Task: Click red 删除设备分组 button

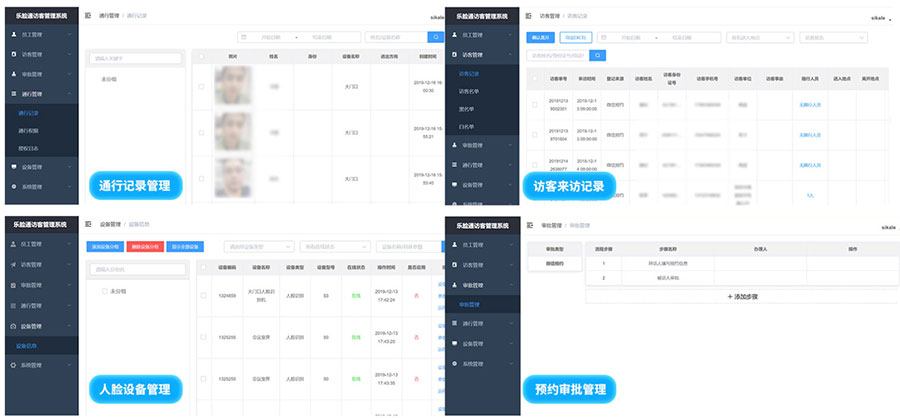Action: point(148,246)
